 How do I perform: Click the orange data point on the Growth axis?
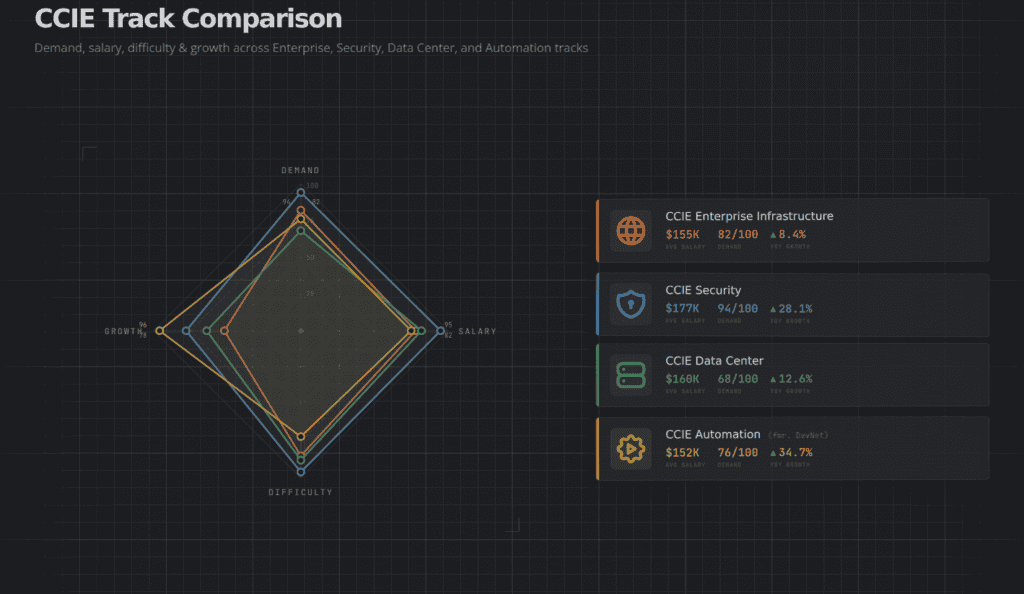point(225,331)
